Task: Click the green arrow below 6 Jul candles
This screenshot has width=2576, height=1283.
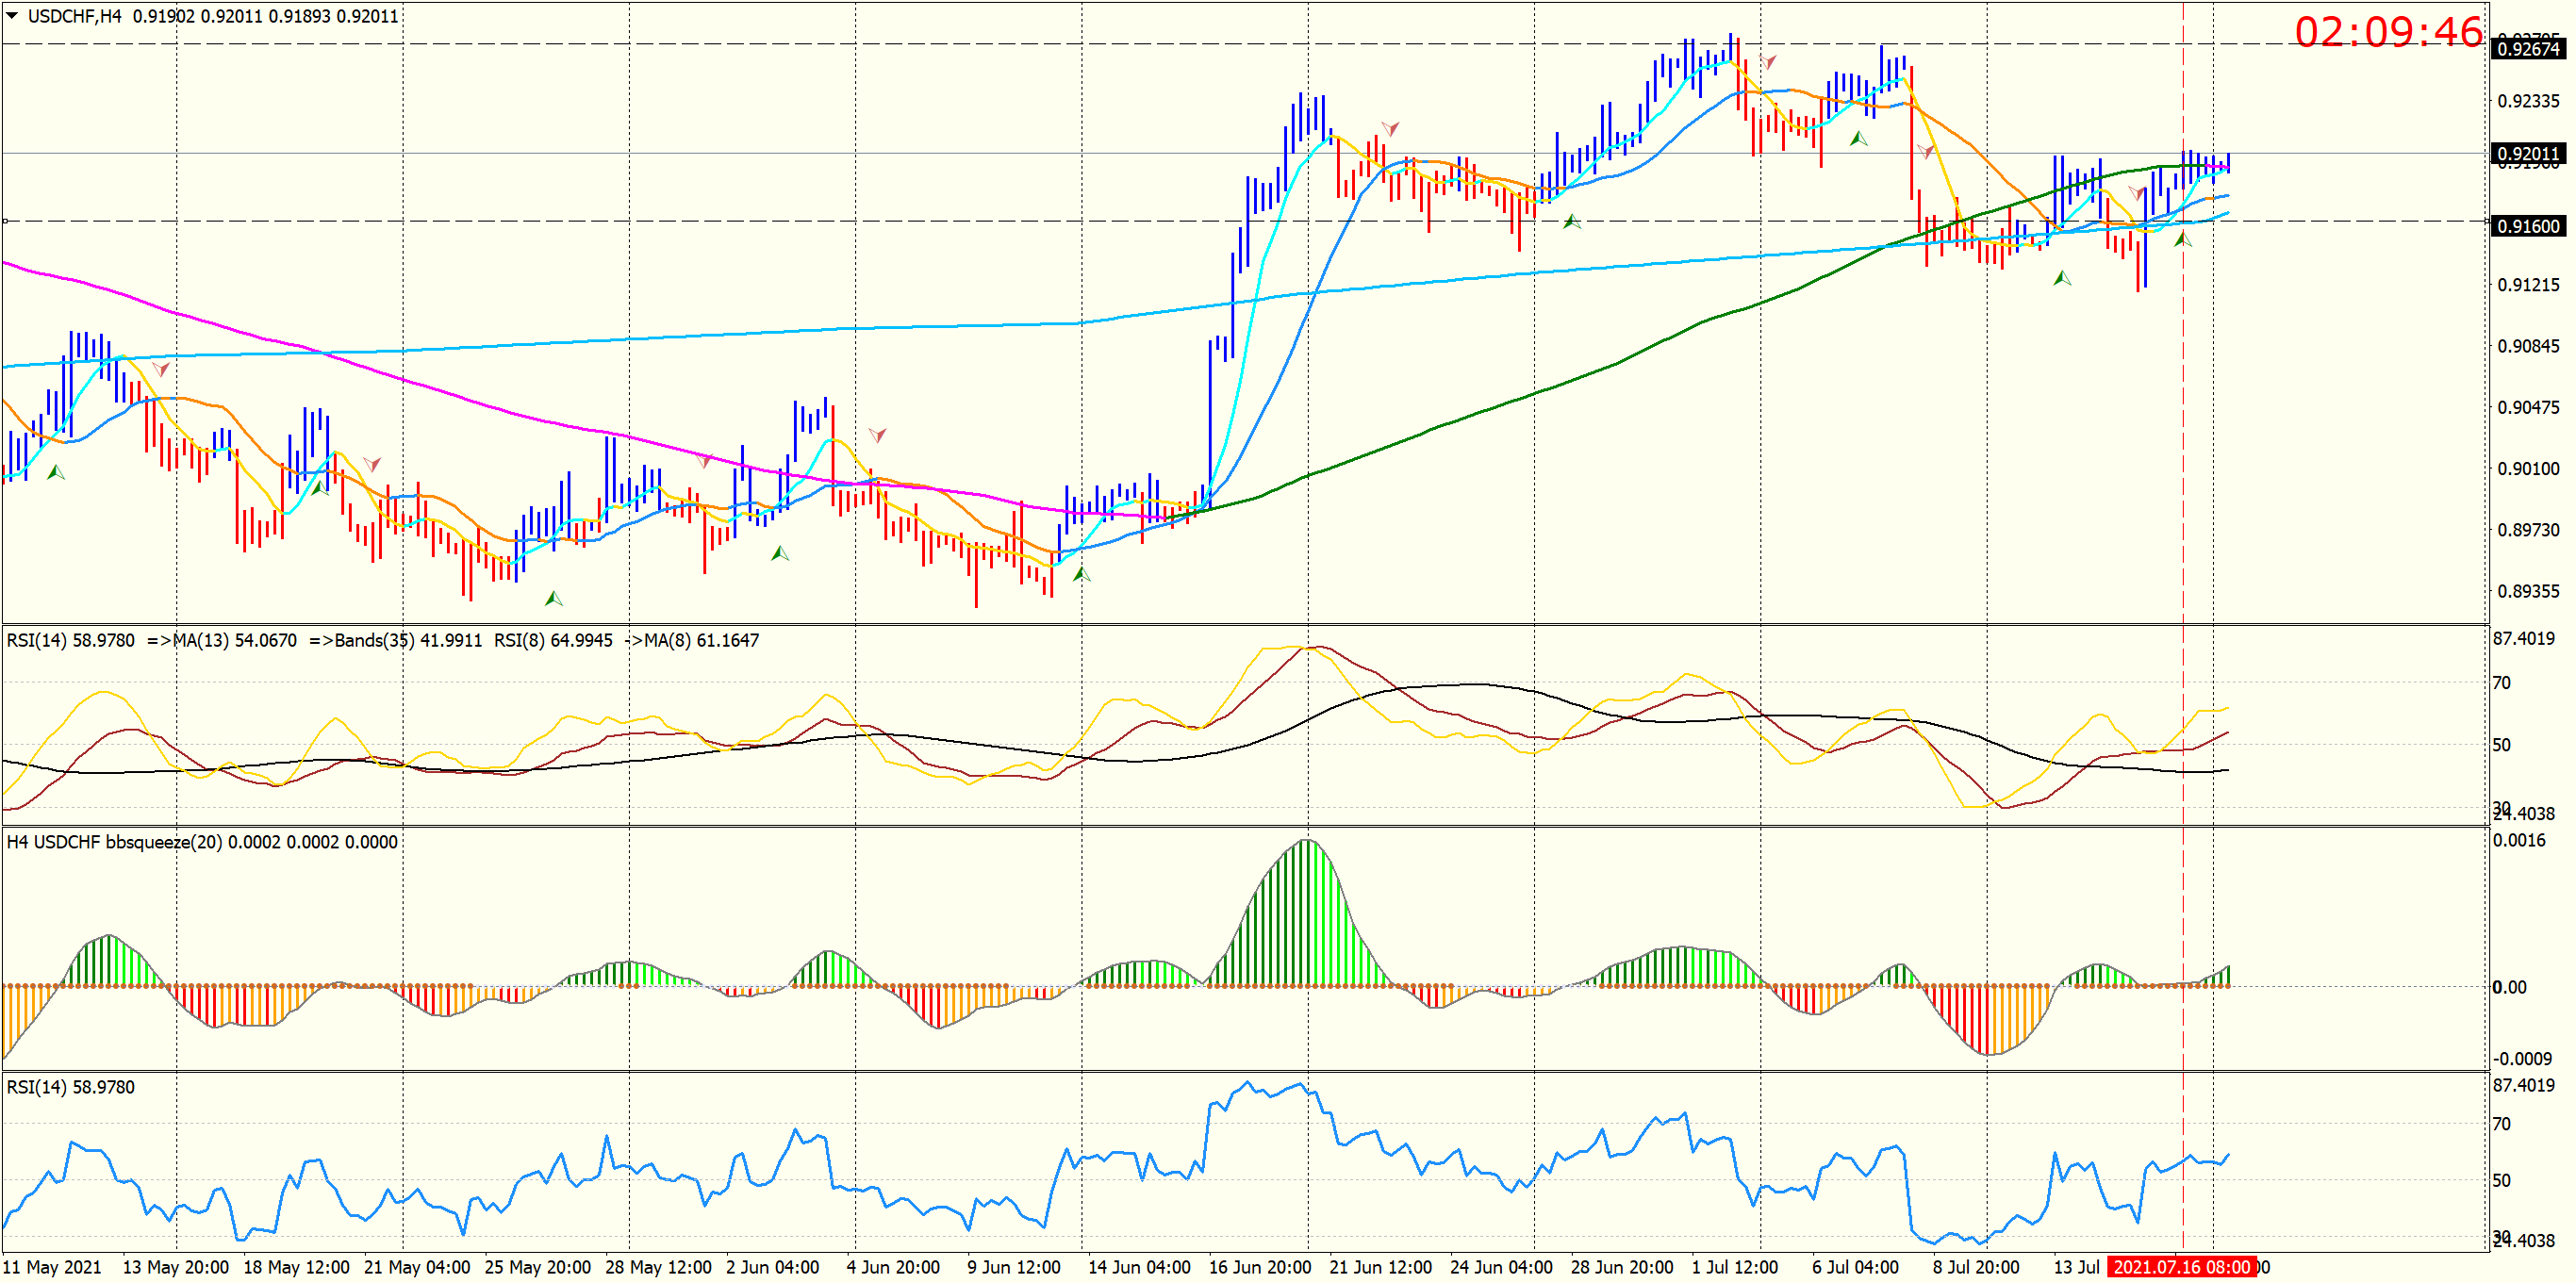Action: click(1858, 139)
